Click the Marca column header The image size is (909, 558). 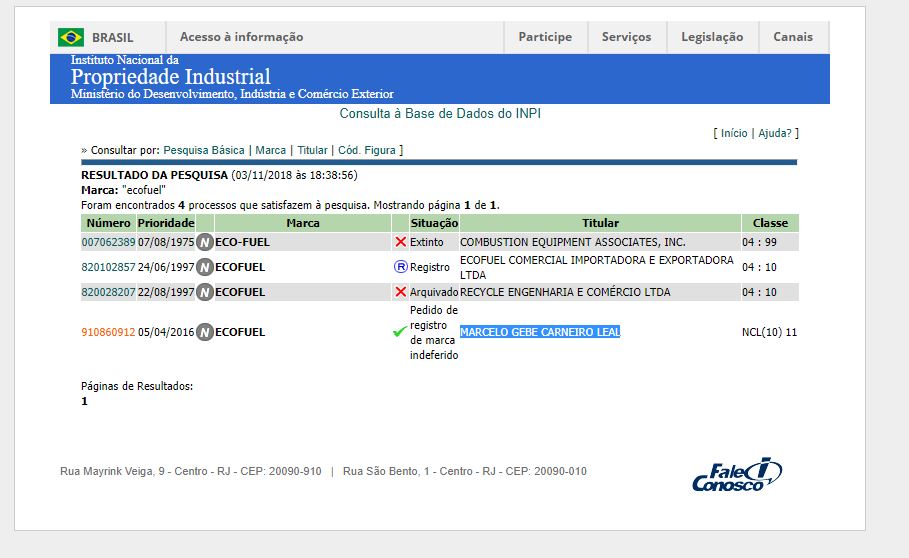pos(303,223)
